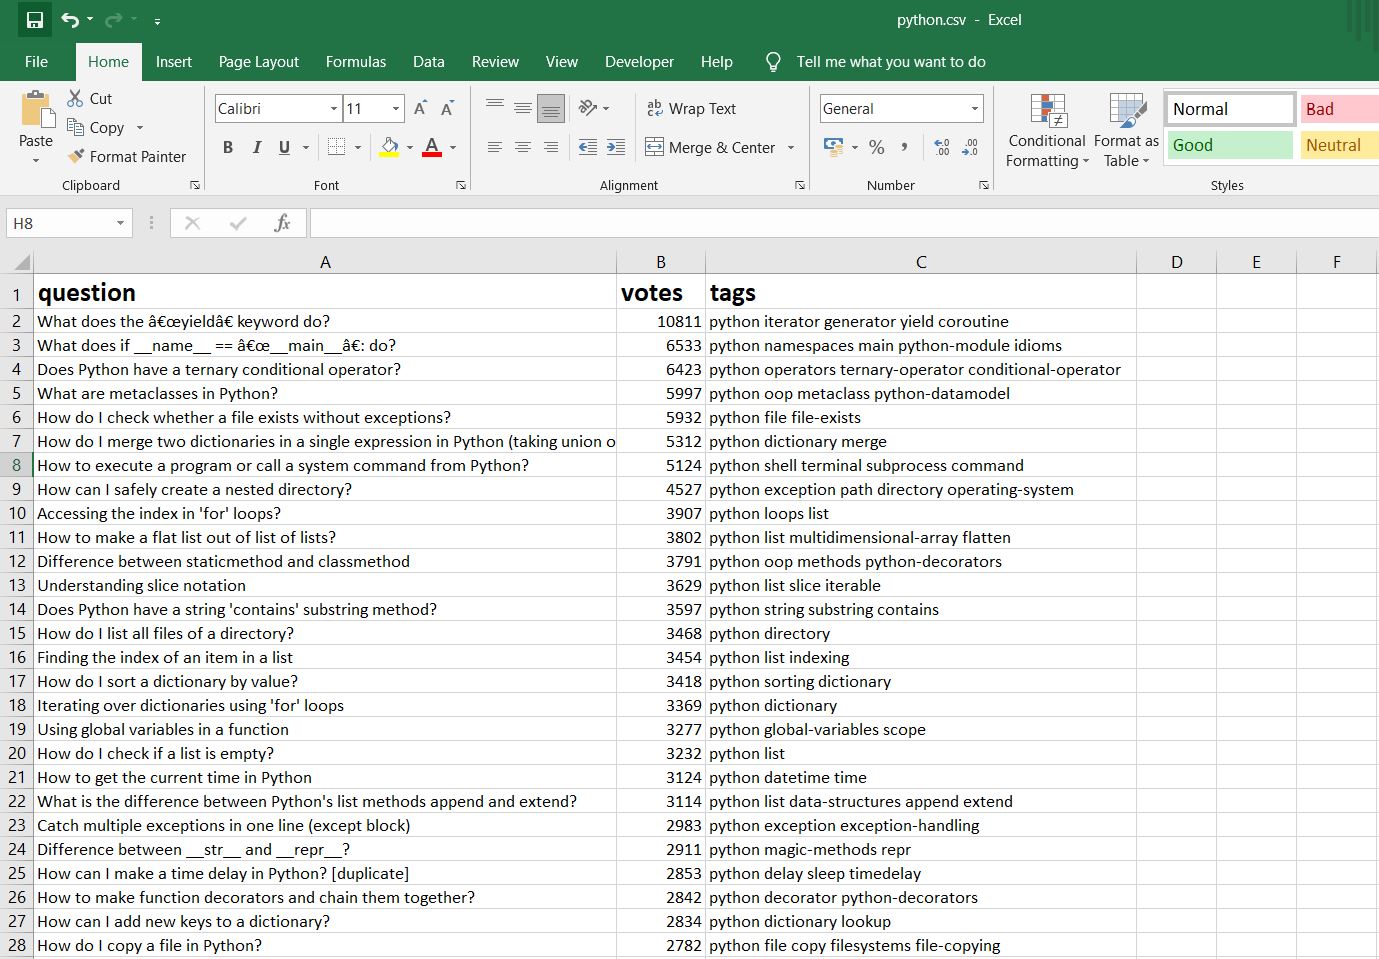Apply Comma Style format
The width and height of the screenshot is (1379, 959).
coord(904,147)
